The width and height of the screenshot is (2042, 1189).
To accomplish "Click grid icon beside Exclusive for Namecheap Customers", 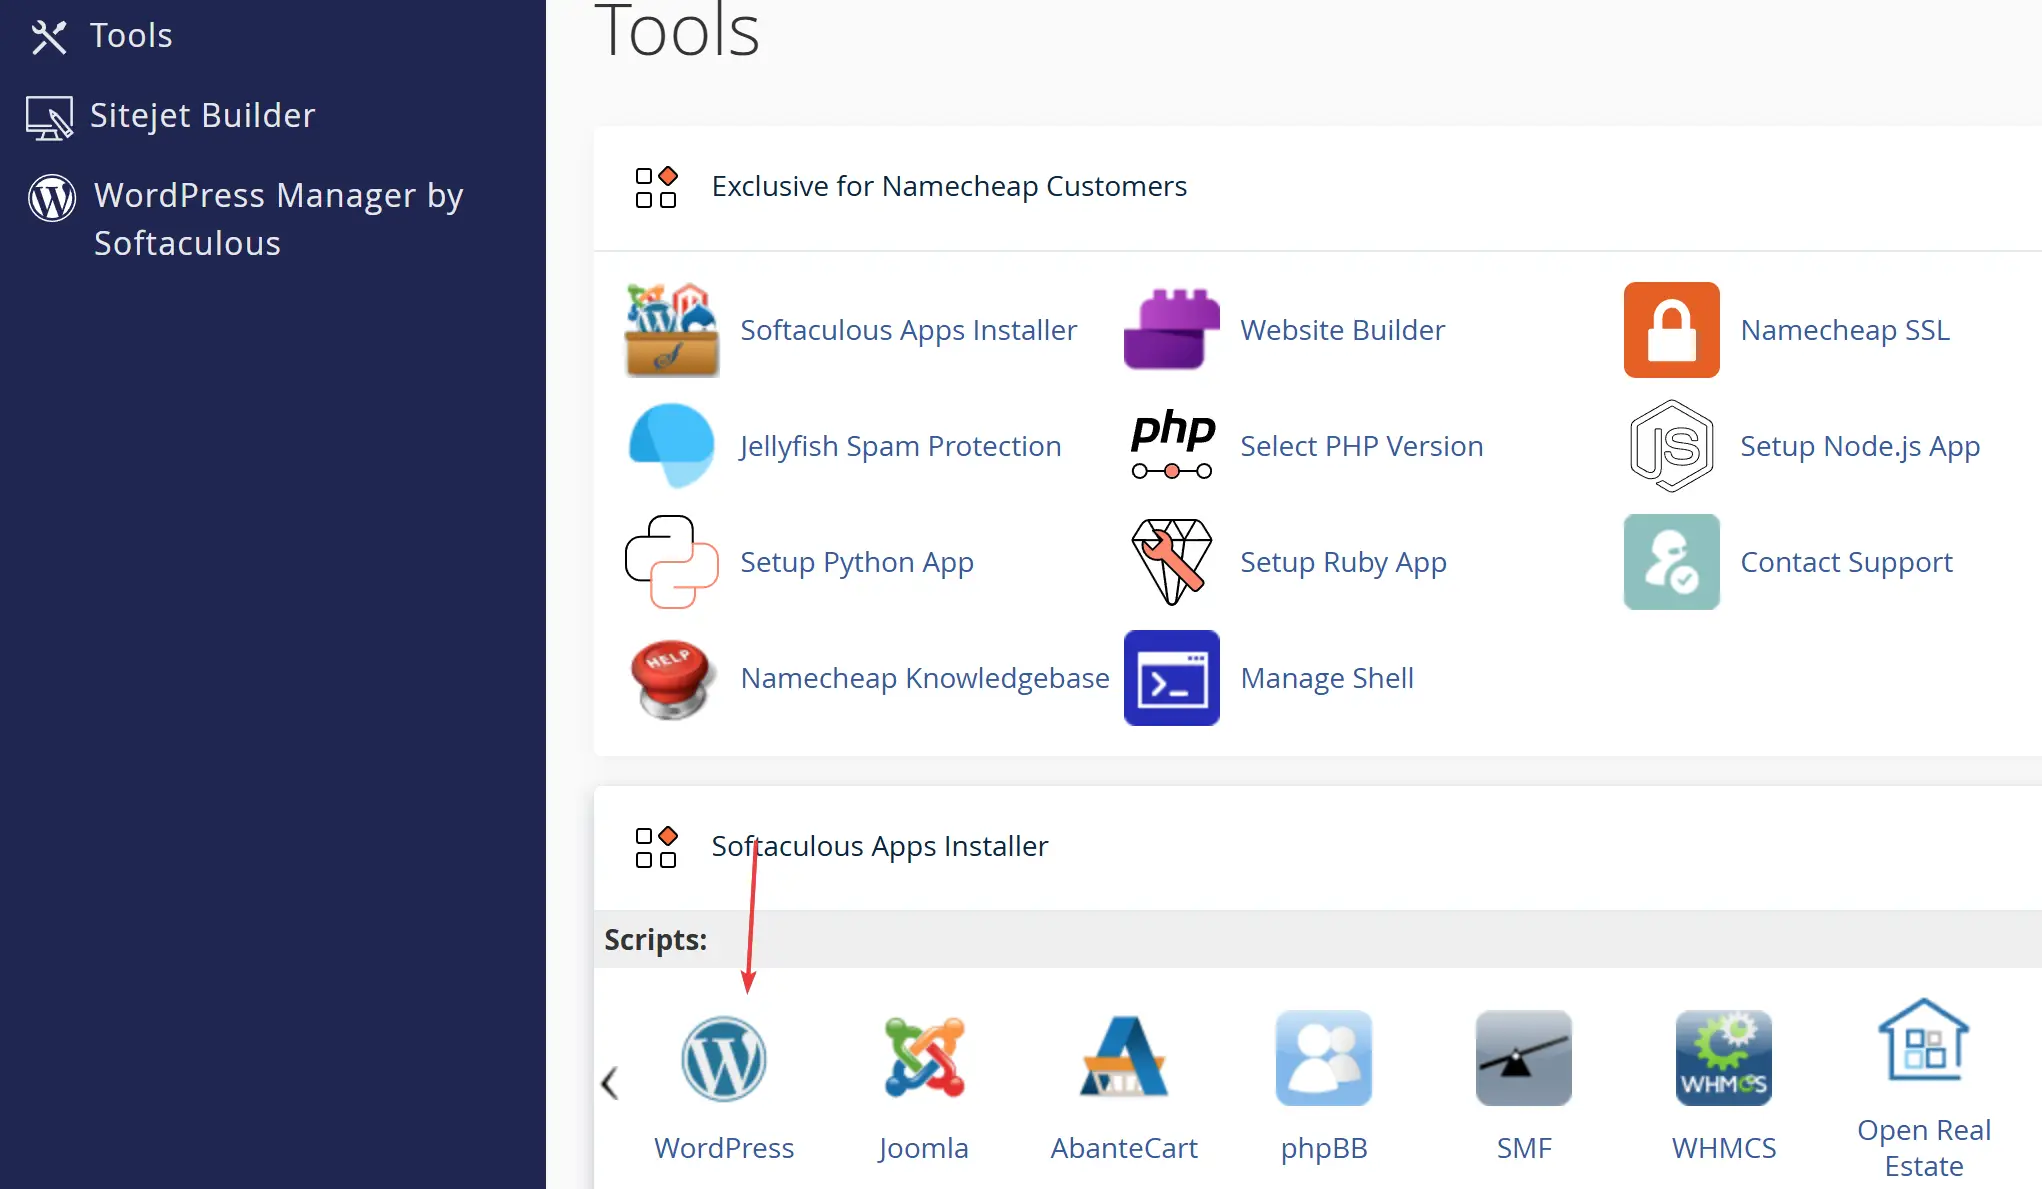I will tap(656, 187).
